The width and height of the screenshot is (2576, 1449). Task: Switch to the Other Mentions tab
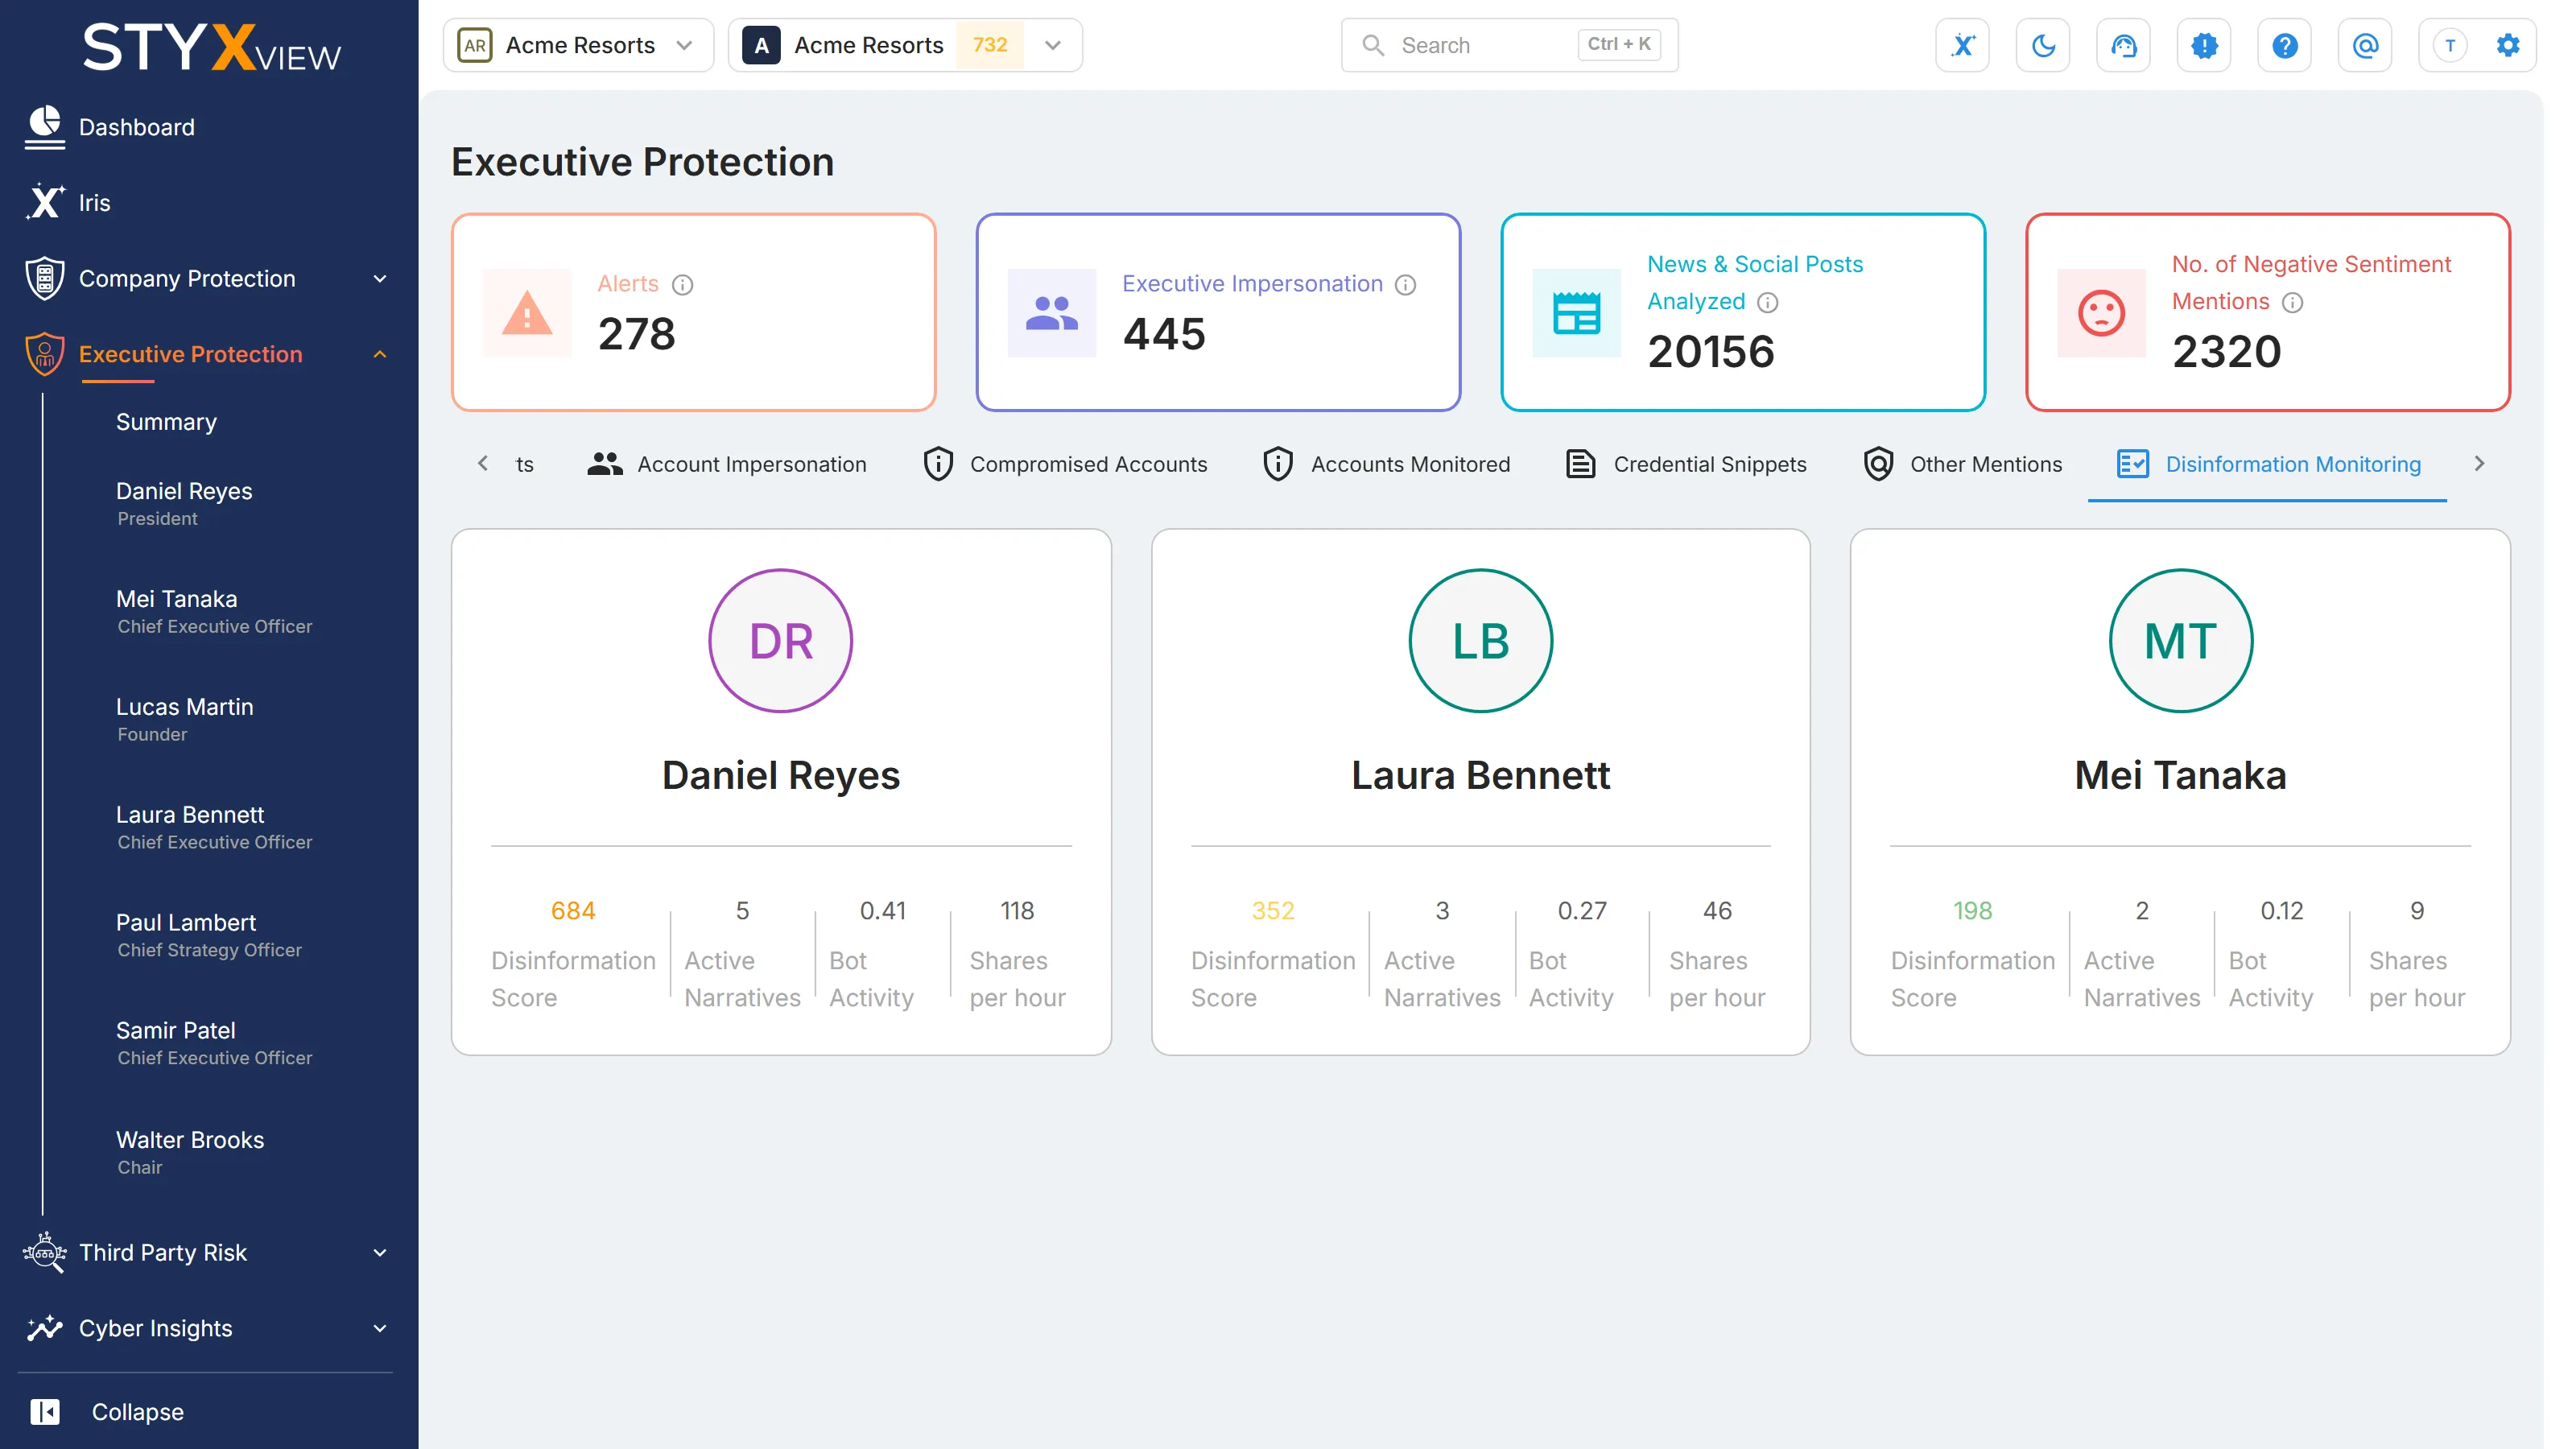[1962, 464]
